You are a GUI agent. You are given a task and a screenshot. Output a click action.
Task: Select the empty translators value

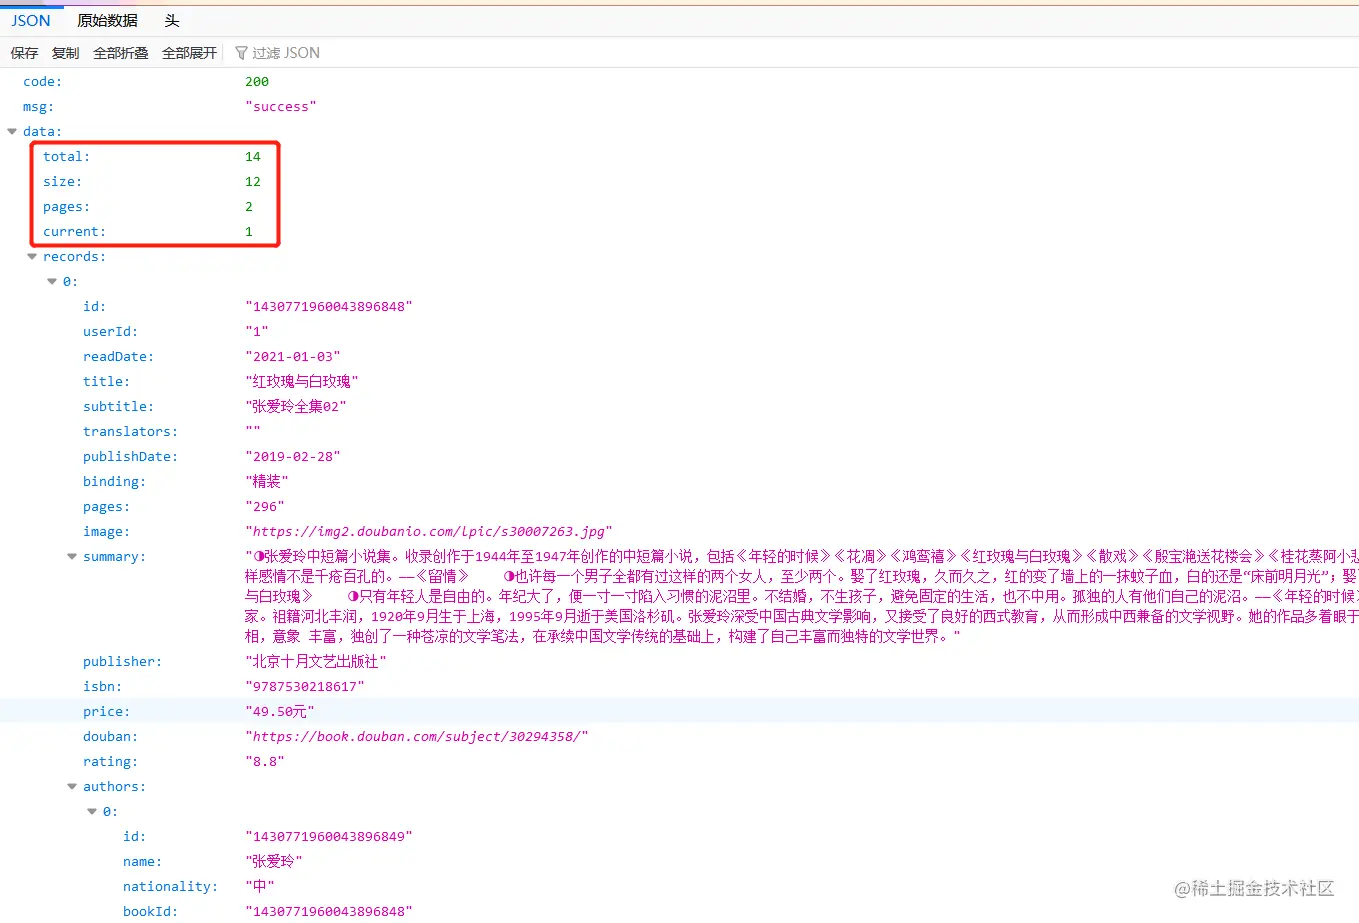253,432
